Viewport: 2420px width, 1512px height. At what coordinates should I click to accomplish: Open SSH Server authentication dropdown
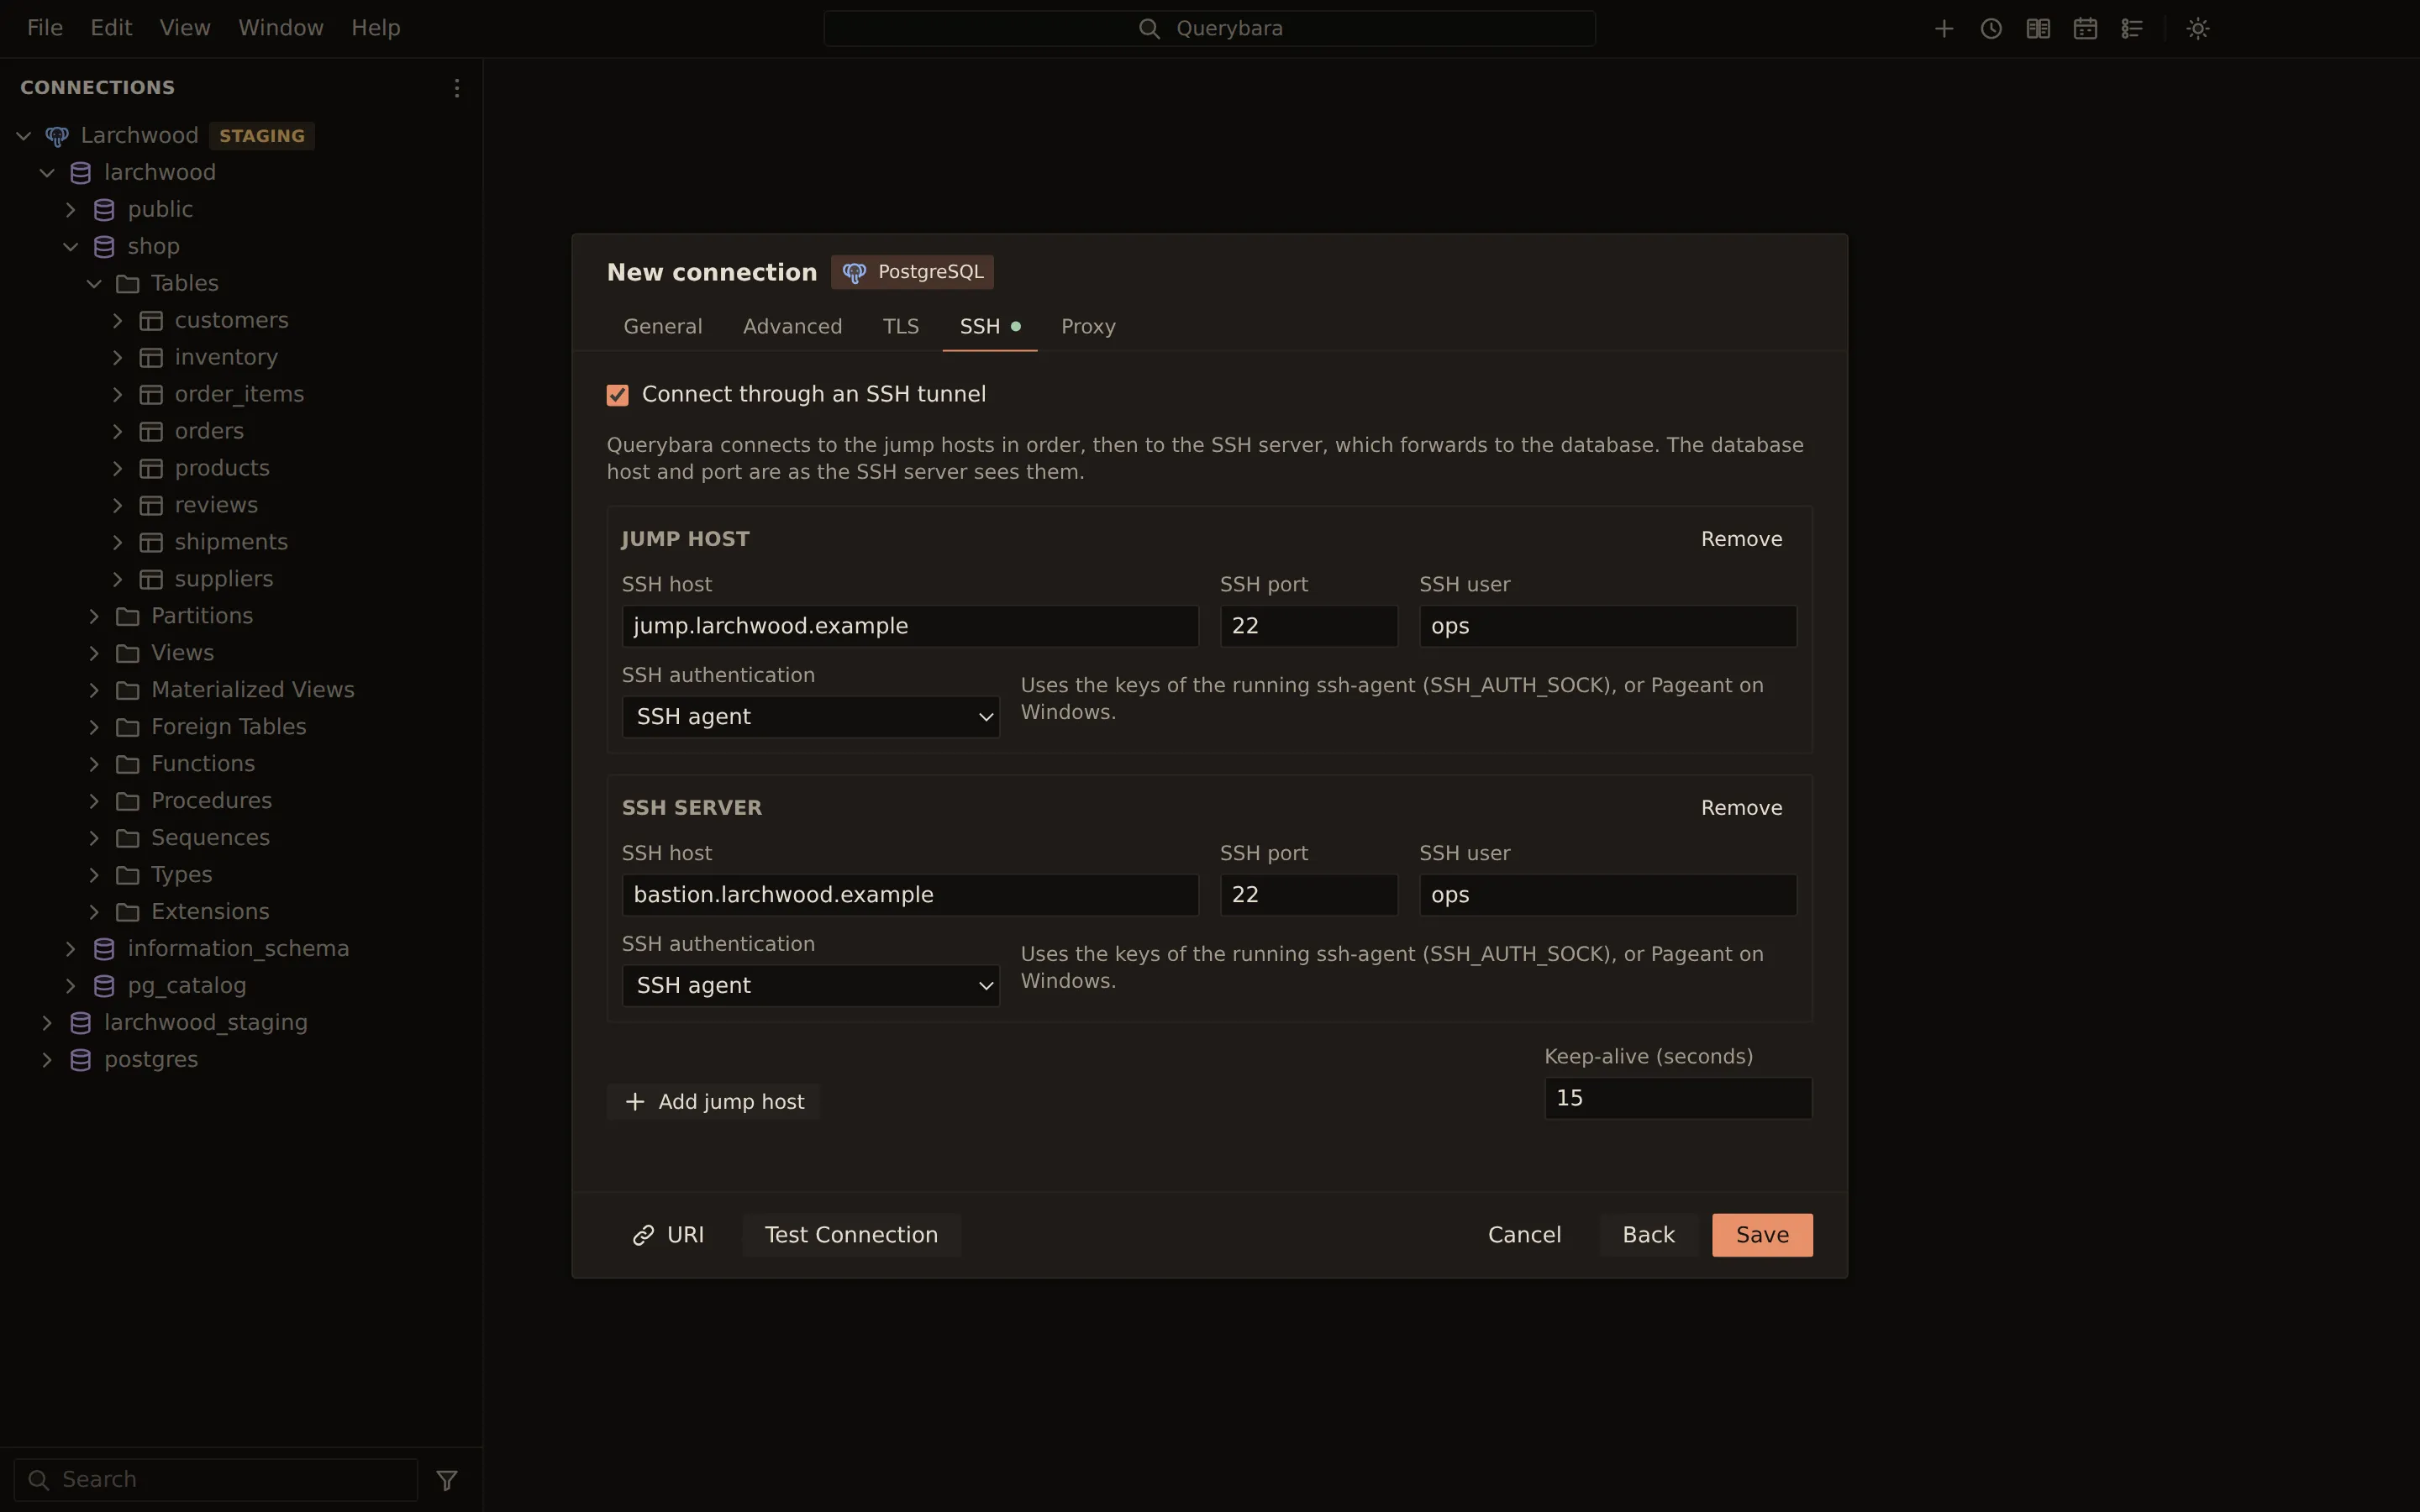coord(810,986)
